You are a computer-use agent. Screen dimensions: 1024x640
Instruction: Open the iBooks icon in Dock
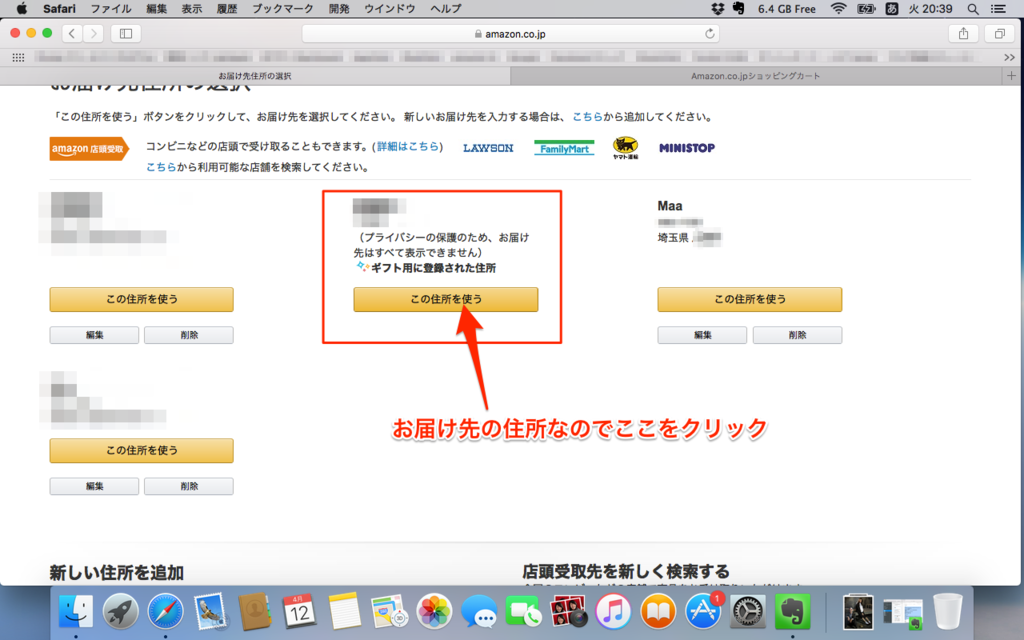(x=658, y=612)
